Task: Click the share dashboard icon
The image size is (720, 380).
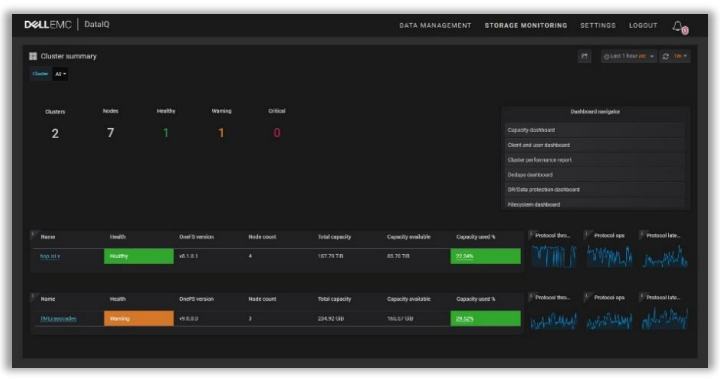Action: (585, 56)
